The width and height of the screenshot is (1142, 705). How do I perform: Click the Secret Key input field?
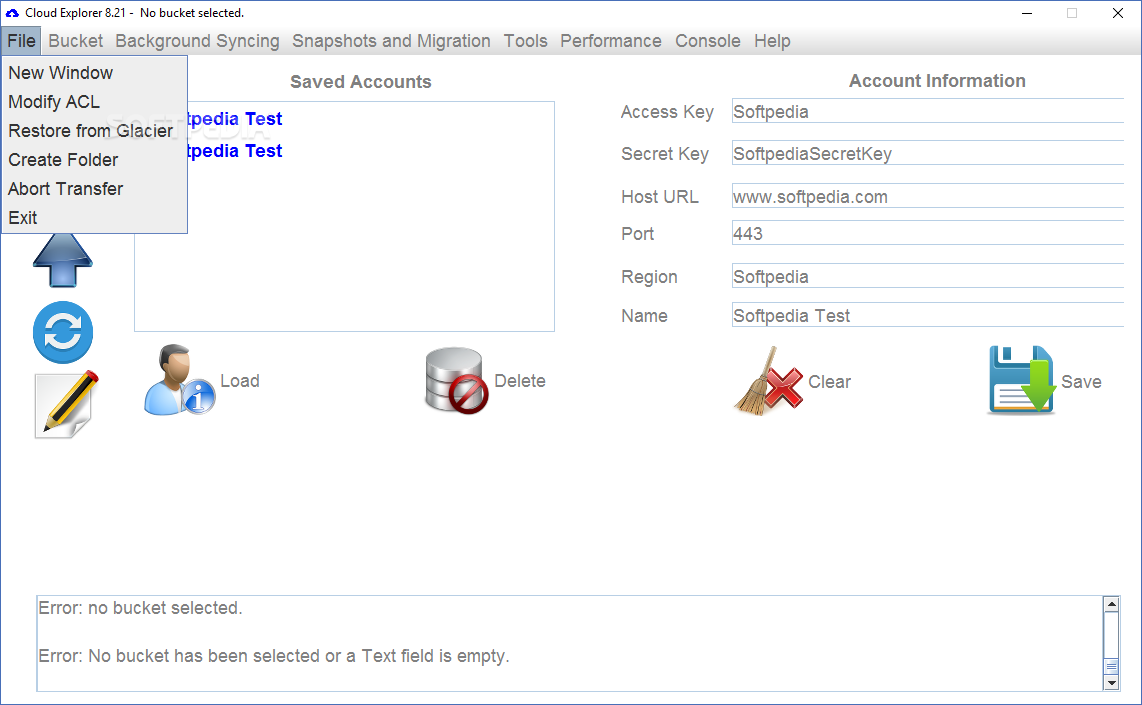[927, 154]
